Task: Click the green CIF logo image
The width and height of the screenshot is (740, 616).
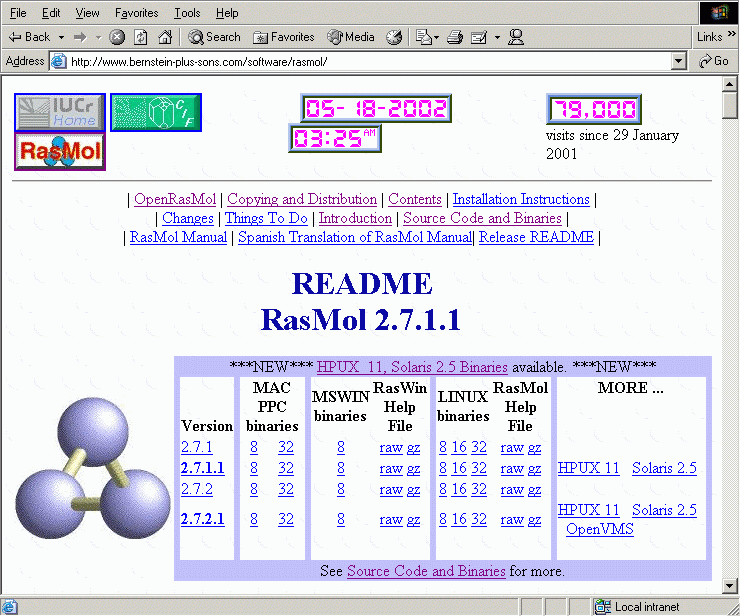Action: (156, 112)
